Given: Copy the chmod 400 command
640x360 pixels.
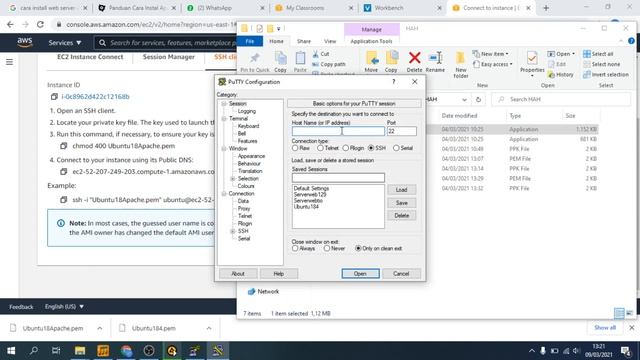Looking at the screenshot, I should click(63, 146).
